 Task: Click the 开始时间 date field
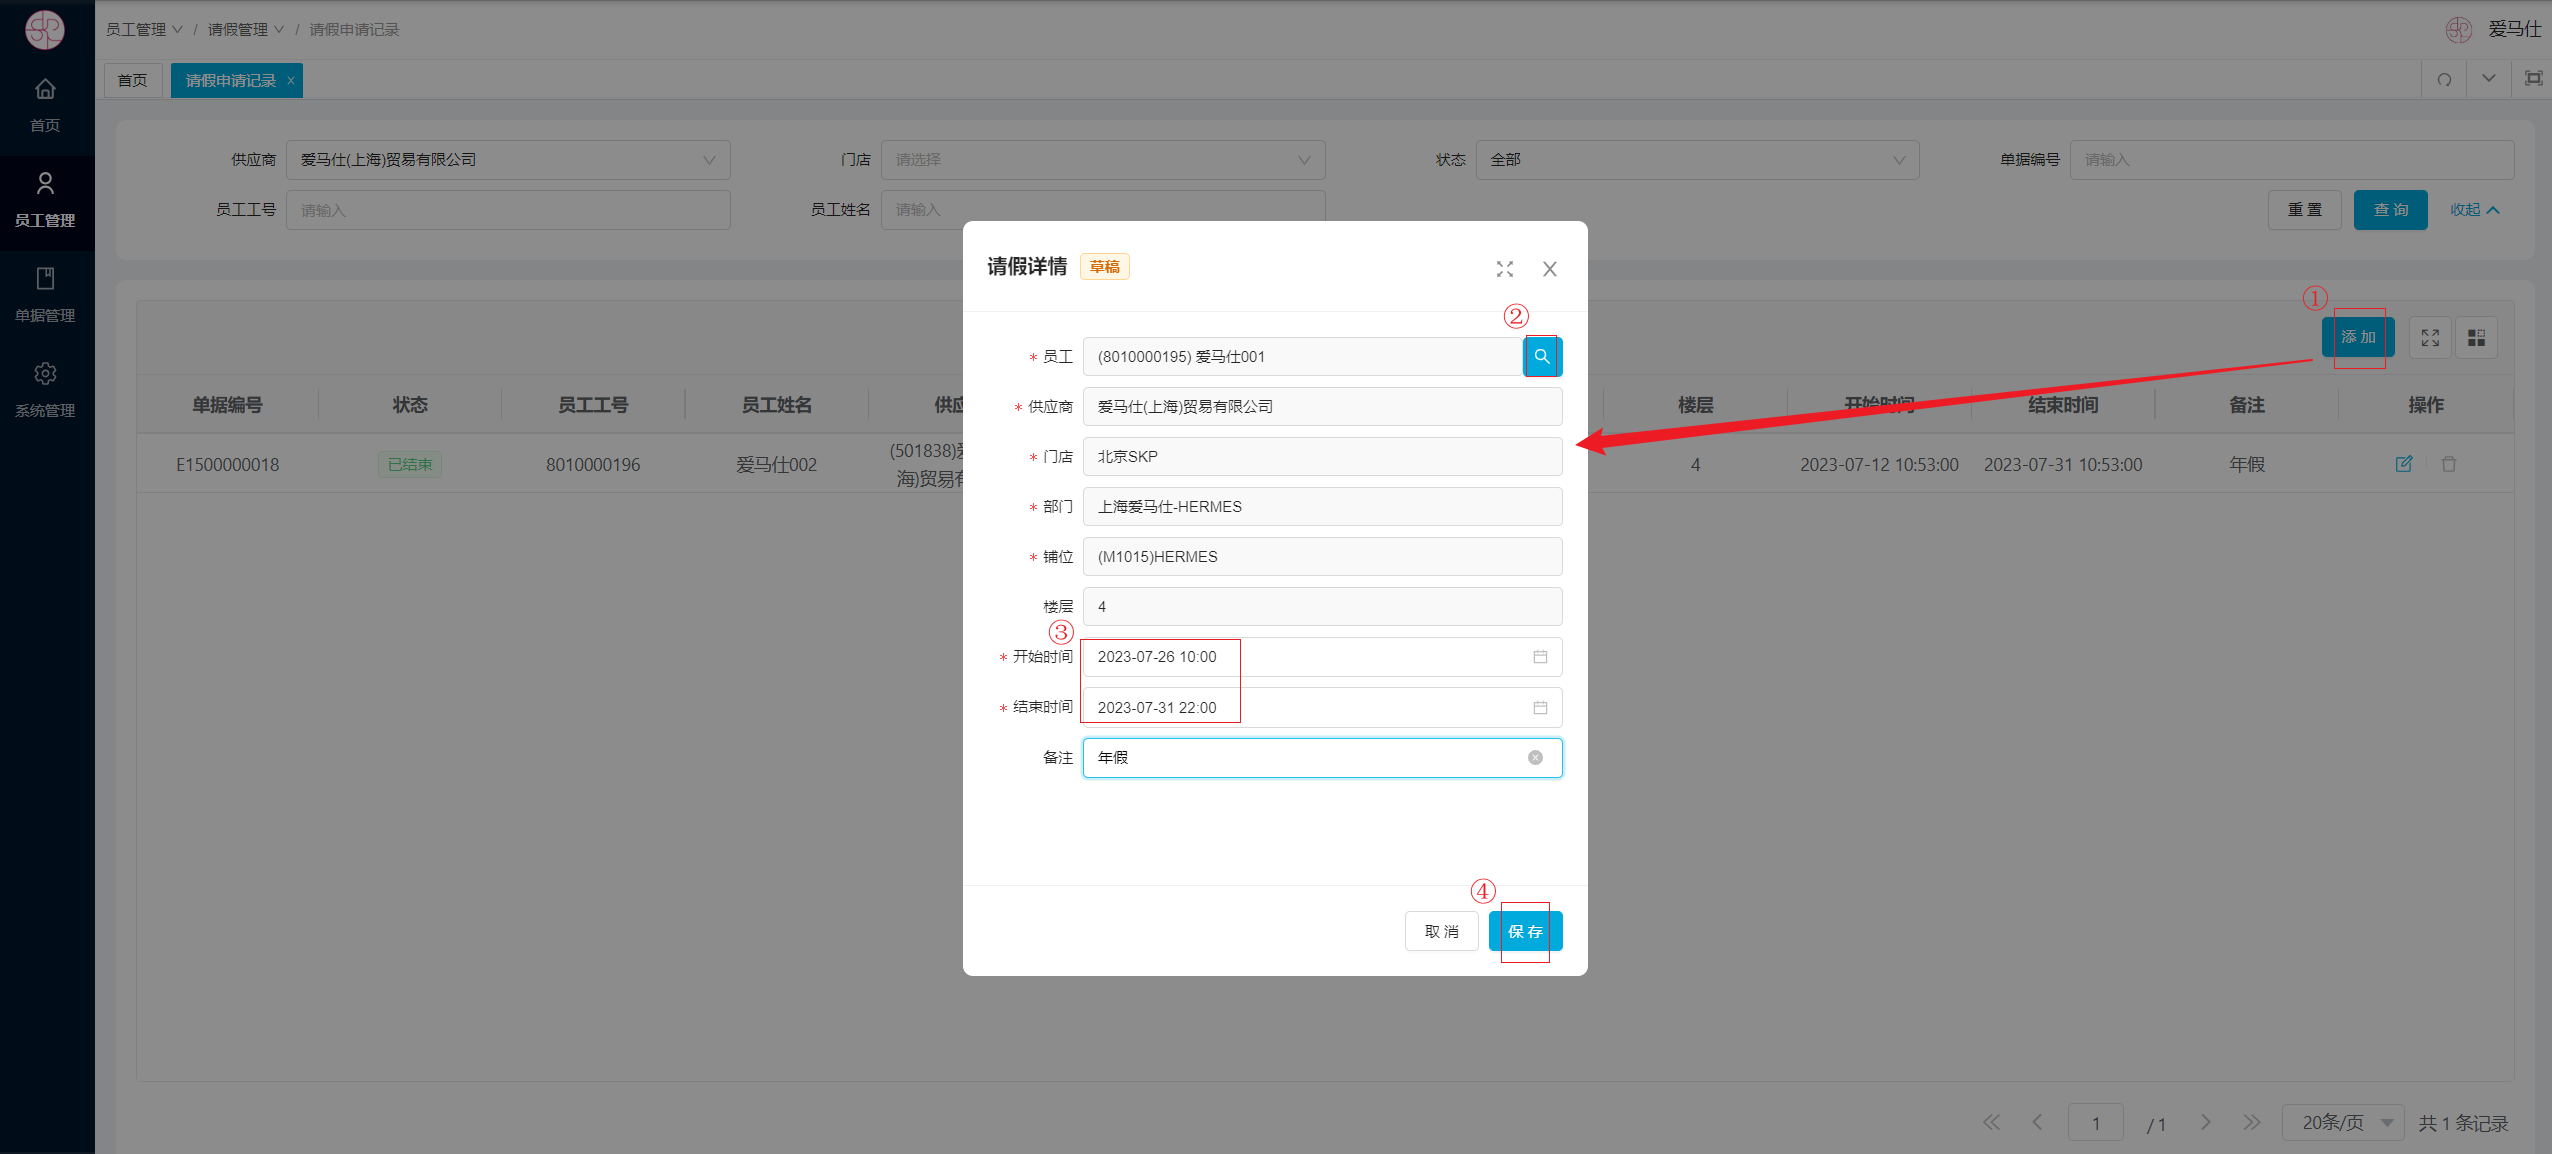pos(1322,657)
